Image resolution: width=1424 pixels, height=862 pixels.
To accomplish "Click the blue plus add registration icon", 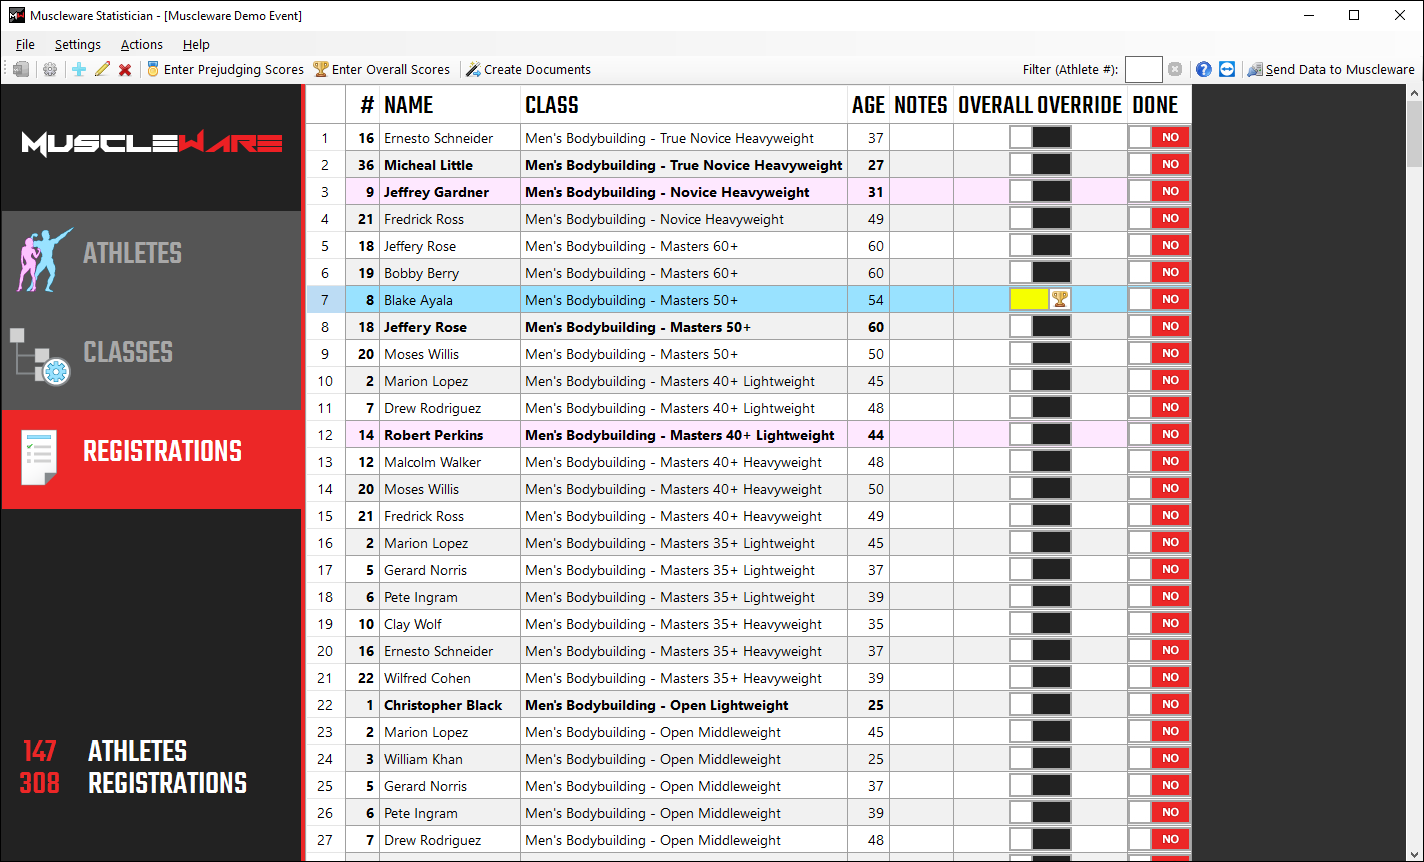I will click(79, 69).
